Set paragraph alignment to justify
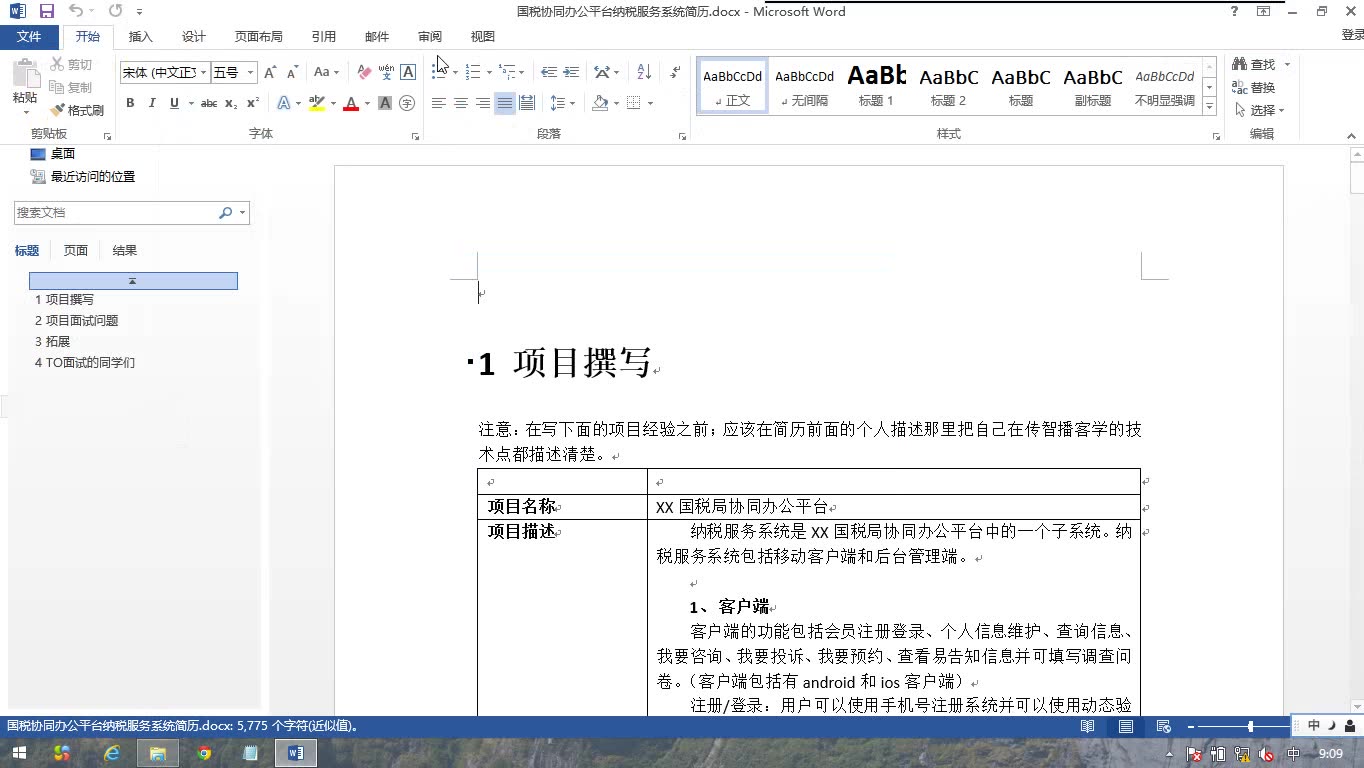Image resolution: width=1364 pixels, height=768 pixels. click(505, 103)
